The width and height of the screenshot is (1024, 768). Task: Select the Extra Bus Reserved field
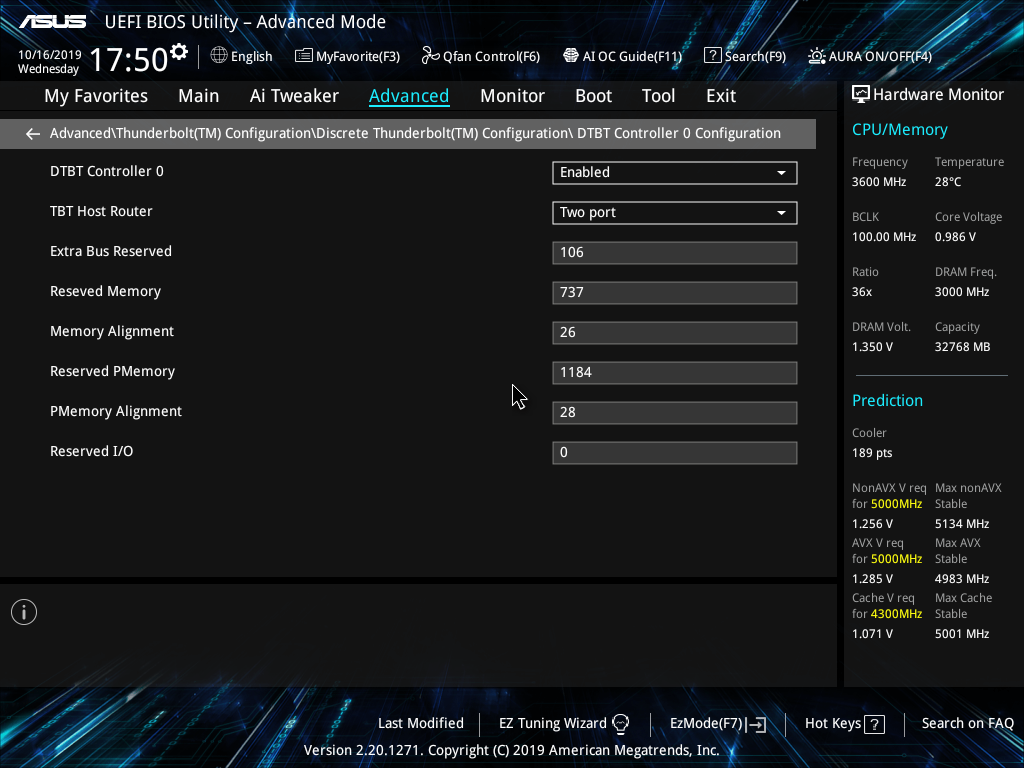point(675,253)
